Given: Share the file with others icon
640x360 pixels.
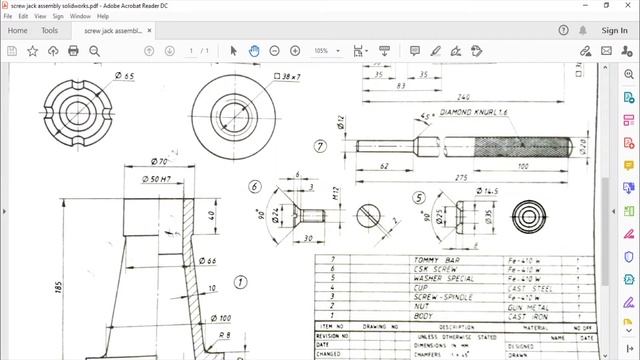Looking at the screenshot, I should coord(627,51).
